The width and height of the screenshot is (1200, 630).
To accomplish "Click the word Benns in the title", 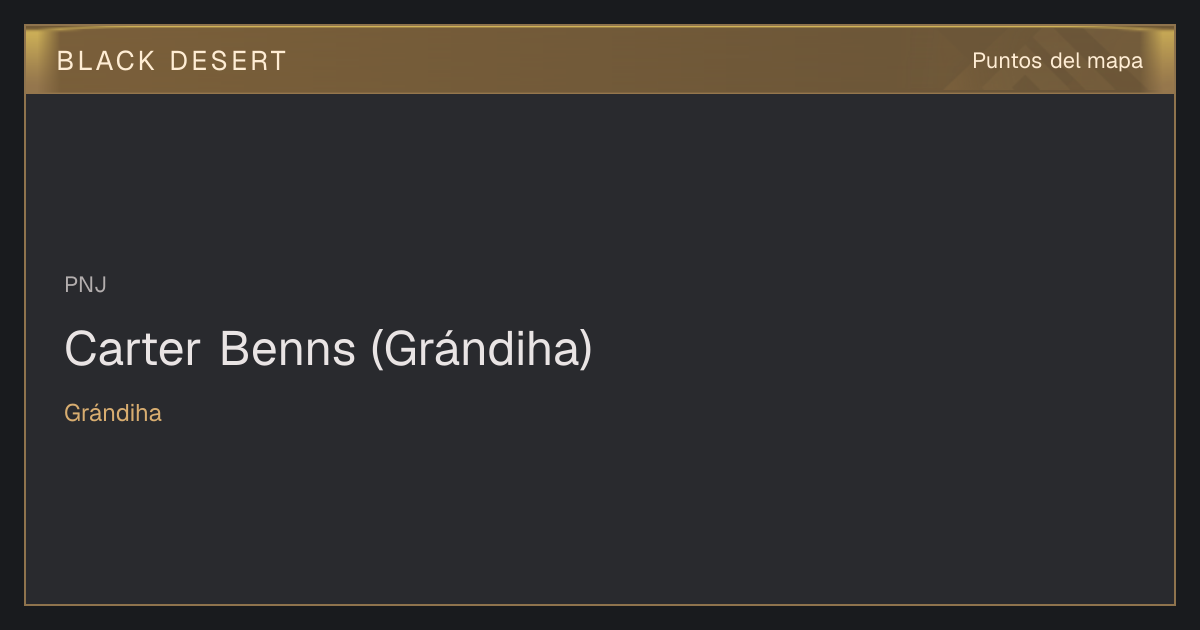I will tap(287, 349).
